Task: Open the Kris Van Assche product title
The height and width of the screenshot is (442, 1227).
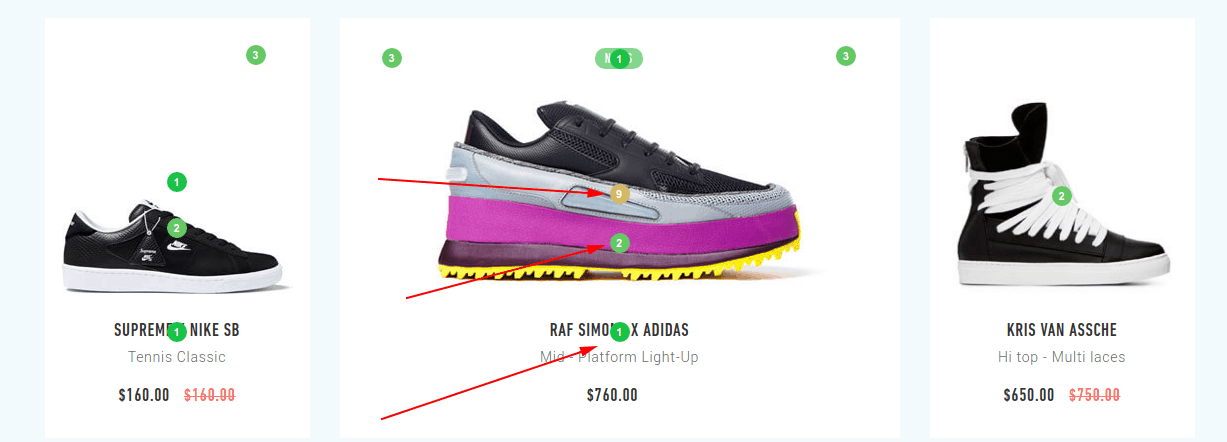Action: tap(1062, 330)
